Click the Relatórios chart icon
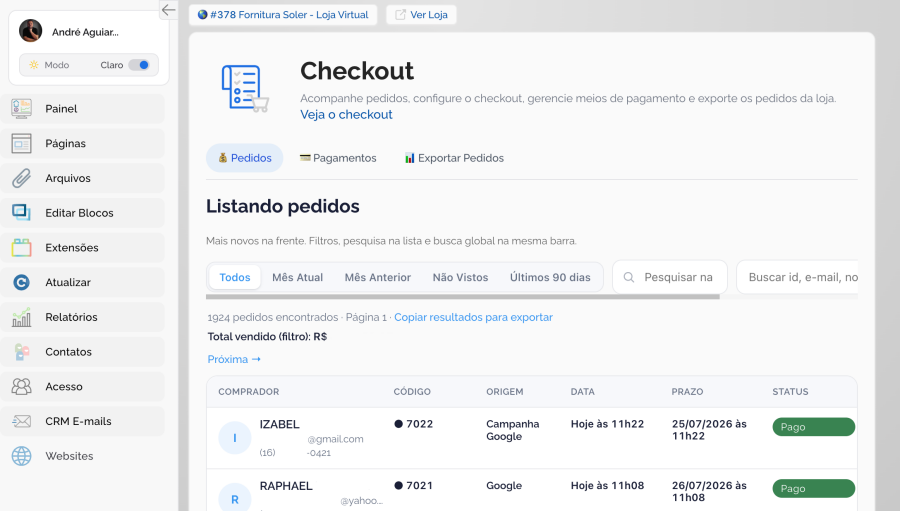The height and width of the screenshot is (511, 900). (x=21, y=317)
